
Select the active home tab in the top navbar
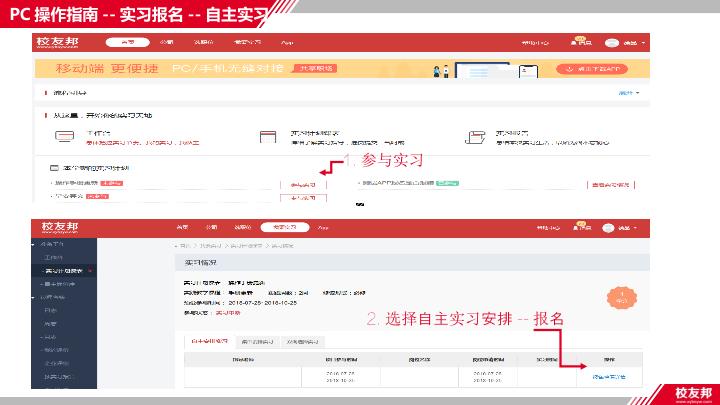(x=126, y=44)
